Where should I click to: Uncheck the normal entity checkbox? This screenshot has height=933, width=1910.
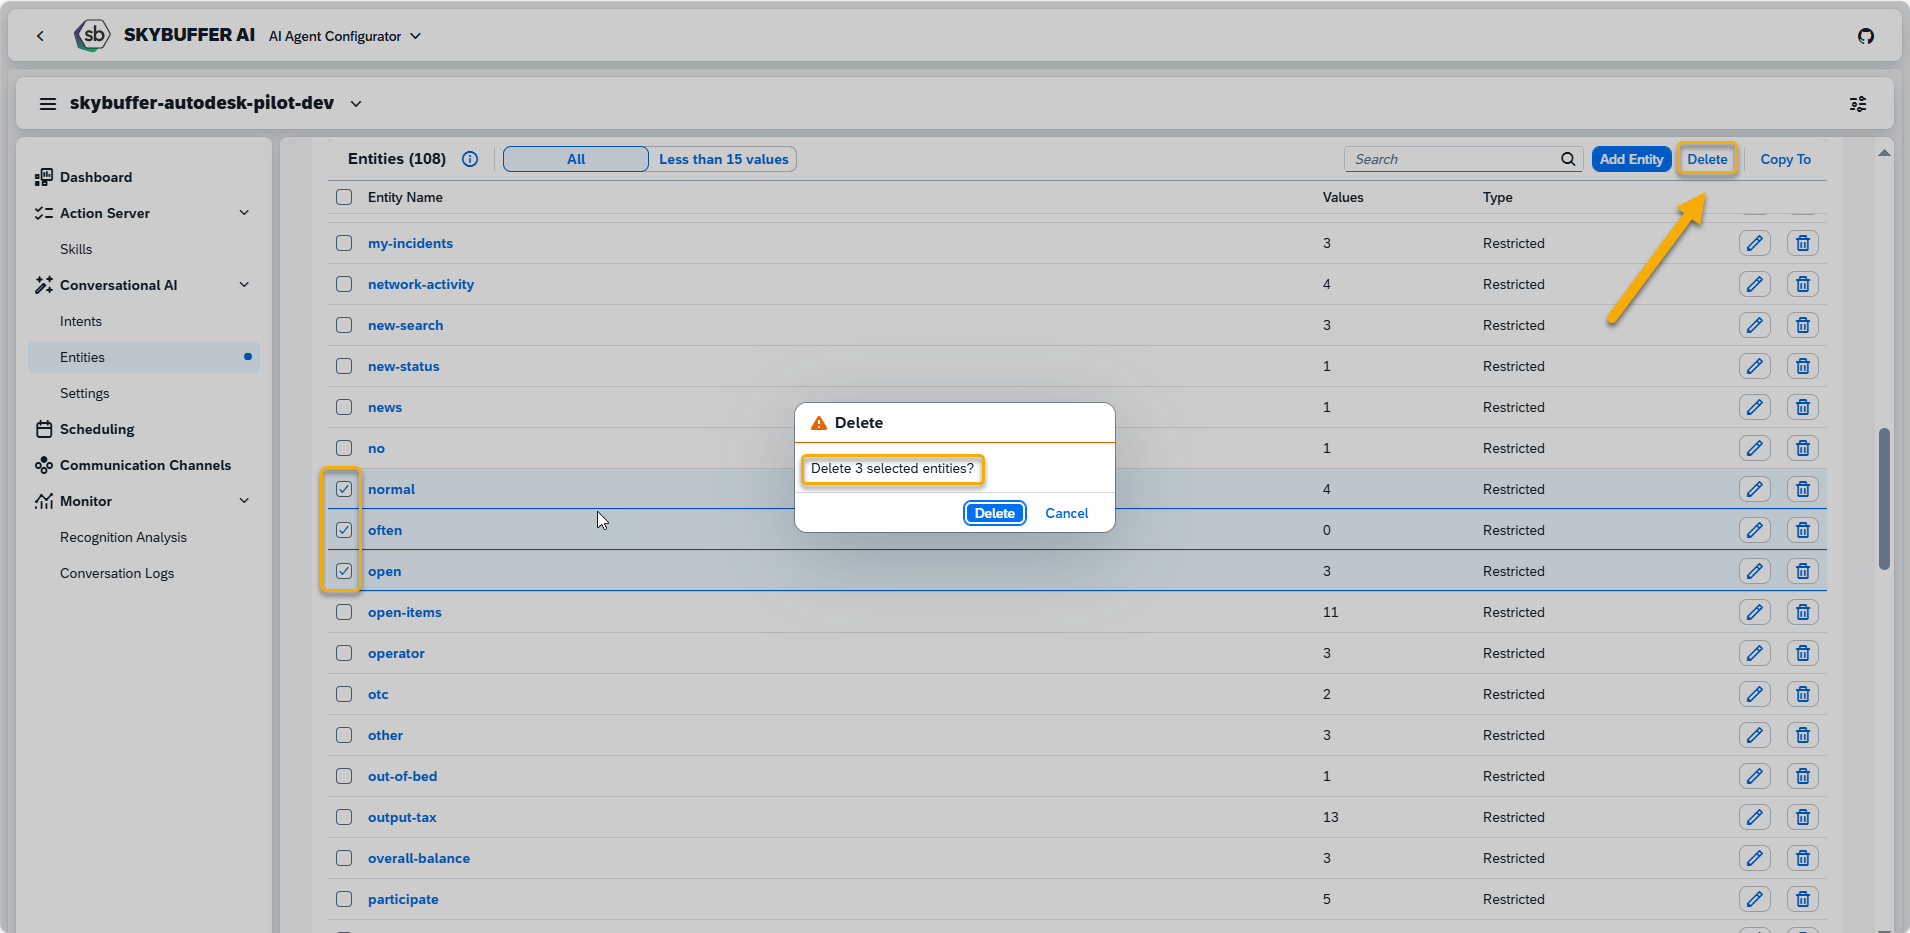tap(344, 489)
